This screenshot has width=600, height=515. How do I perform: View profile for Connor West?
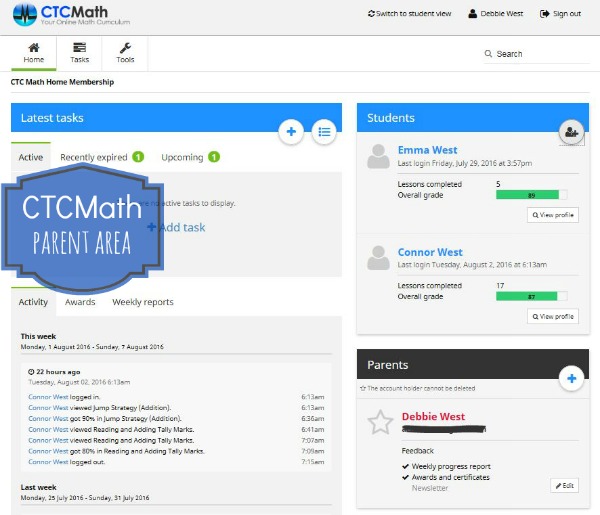click(553, 316)
